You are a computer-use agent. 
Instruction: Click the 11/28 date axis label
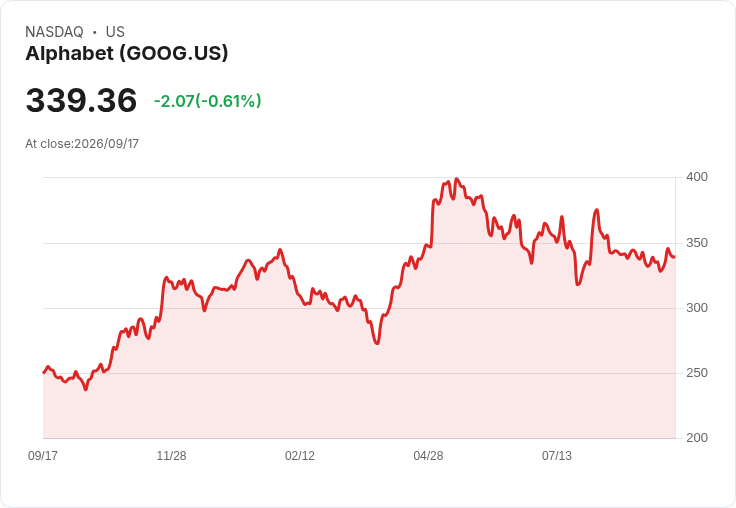click(171, 455)
